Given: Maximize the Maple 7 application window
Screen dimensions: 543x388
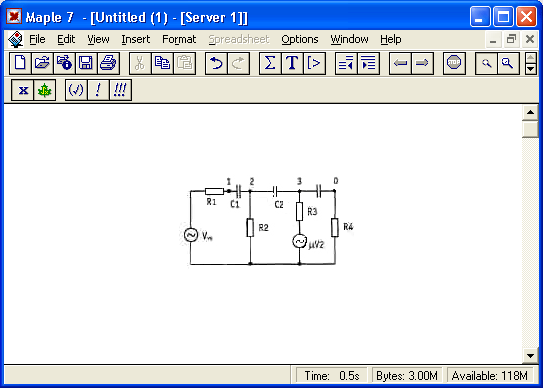Looking at the screenshot, I should pos(503,16).
